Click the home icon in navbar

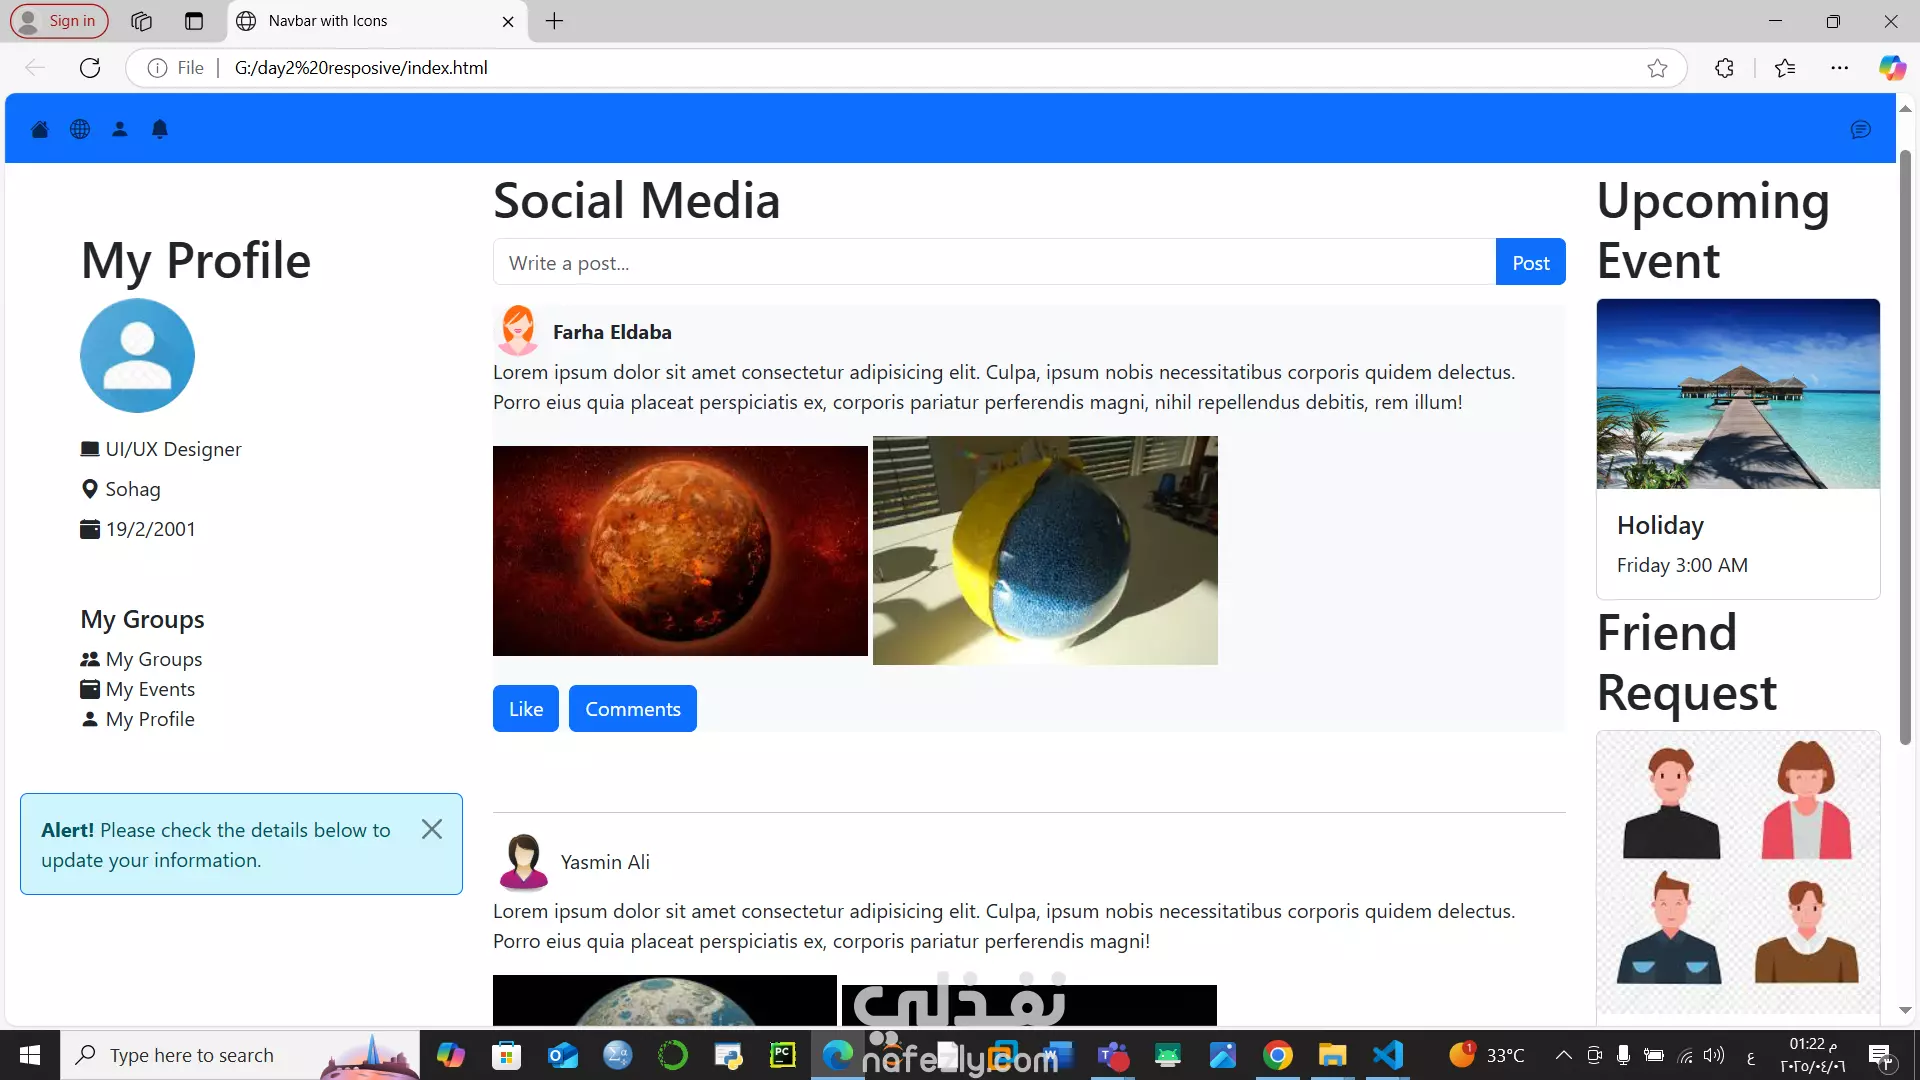(x=40, y=129)
